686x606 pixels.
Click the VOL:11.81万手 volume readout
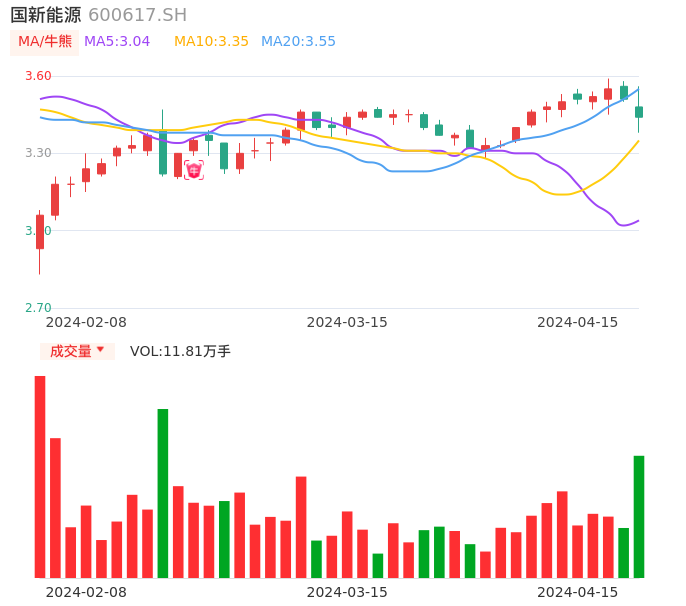(x=180, y=351)
